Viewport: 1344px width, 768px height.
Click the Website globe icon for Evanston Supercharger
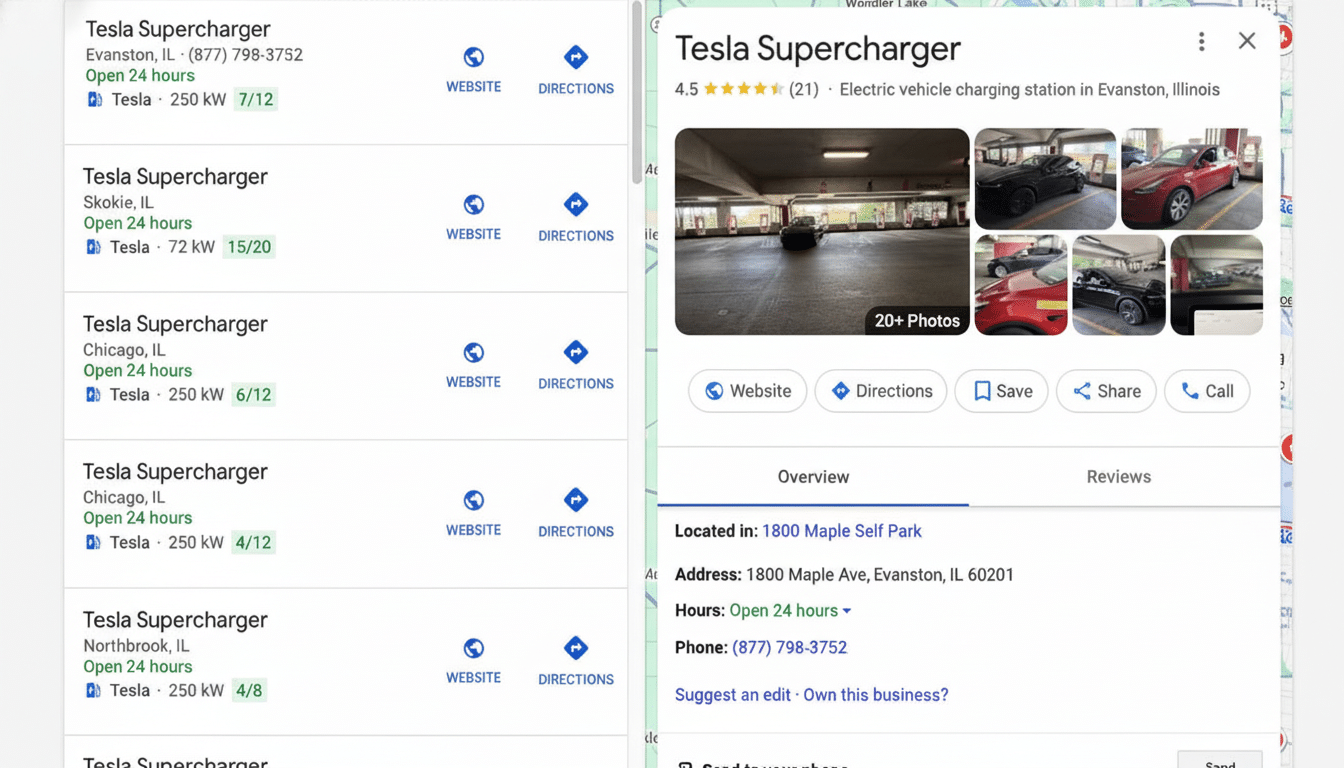pos(473,57)
